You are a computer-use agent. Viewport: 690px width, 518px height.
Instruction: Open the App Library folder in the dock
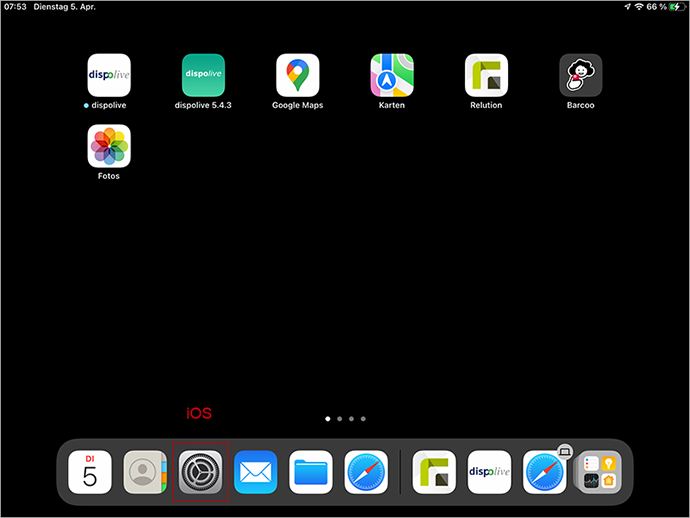point(599,472)
